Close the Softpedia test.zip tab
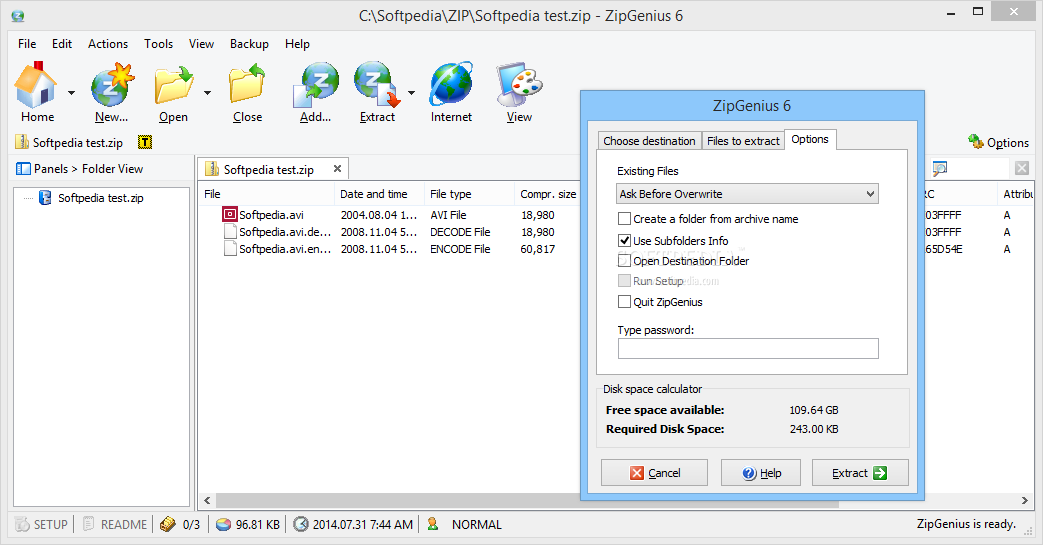1043x545 pixels. point(337,168)
